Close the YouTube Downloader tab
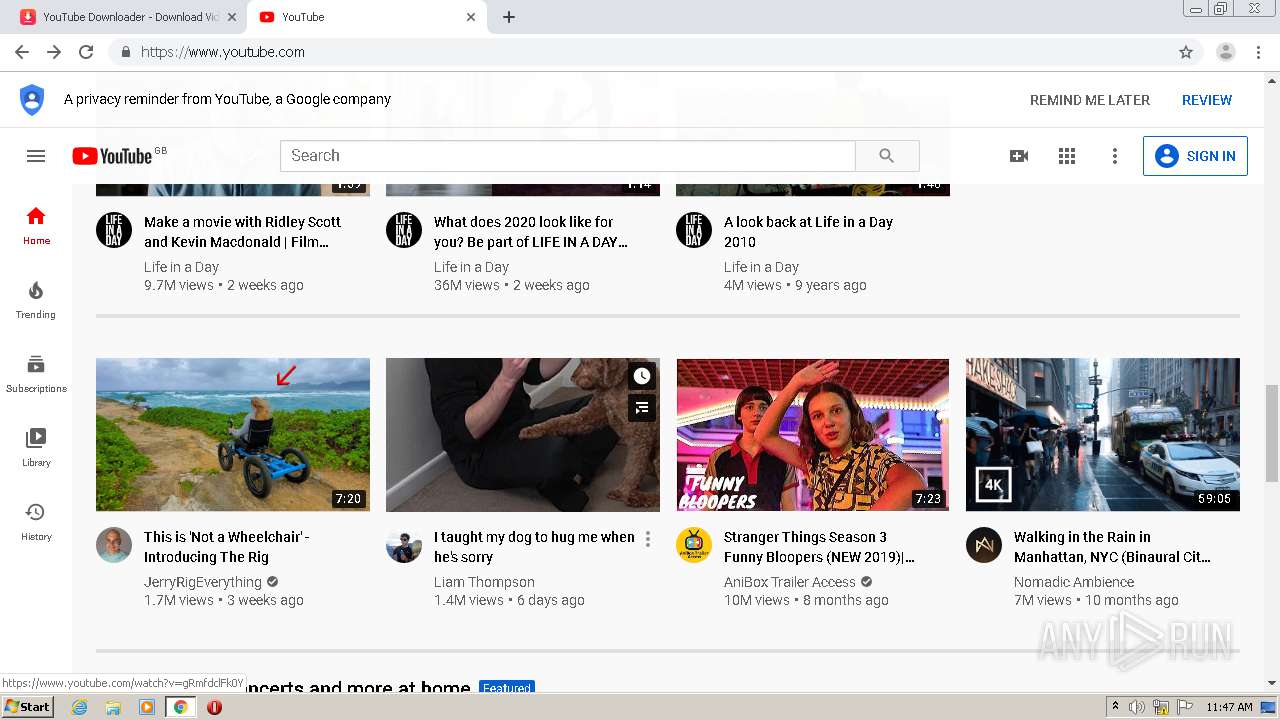This screenshot has width=1280, height=720. pyautogui.click(x=232, y=17)
